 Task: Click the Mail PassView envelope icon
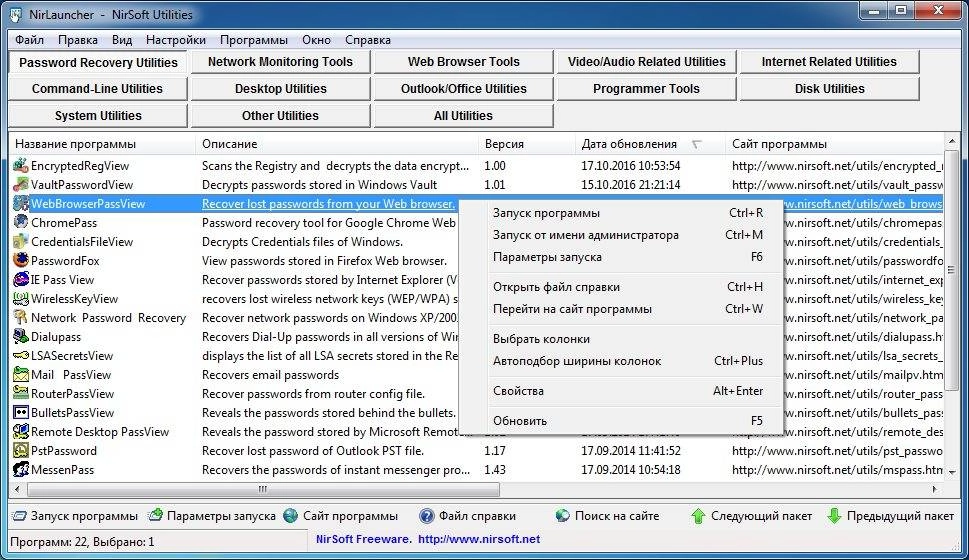click(20, 375)
